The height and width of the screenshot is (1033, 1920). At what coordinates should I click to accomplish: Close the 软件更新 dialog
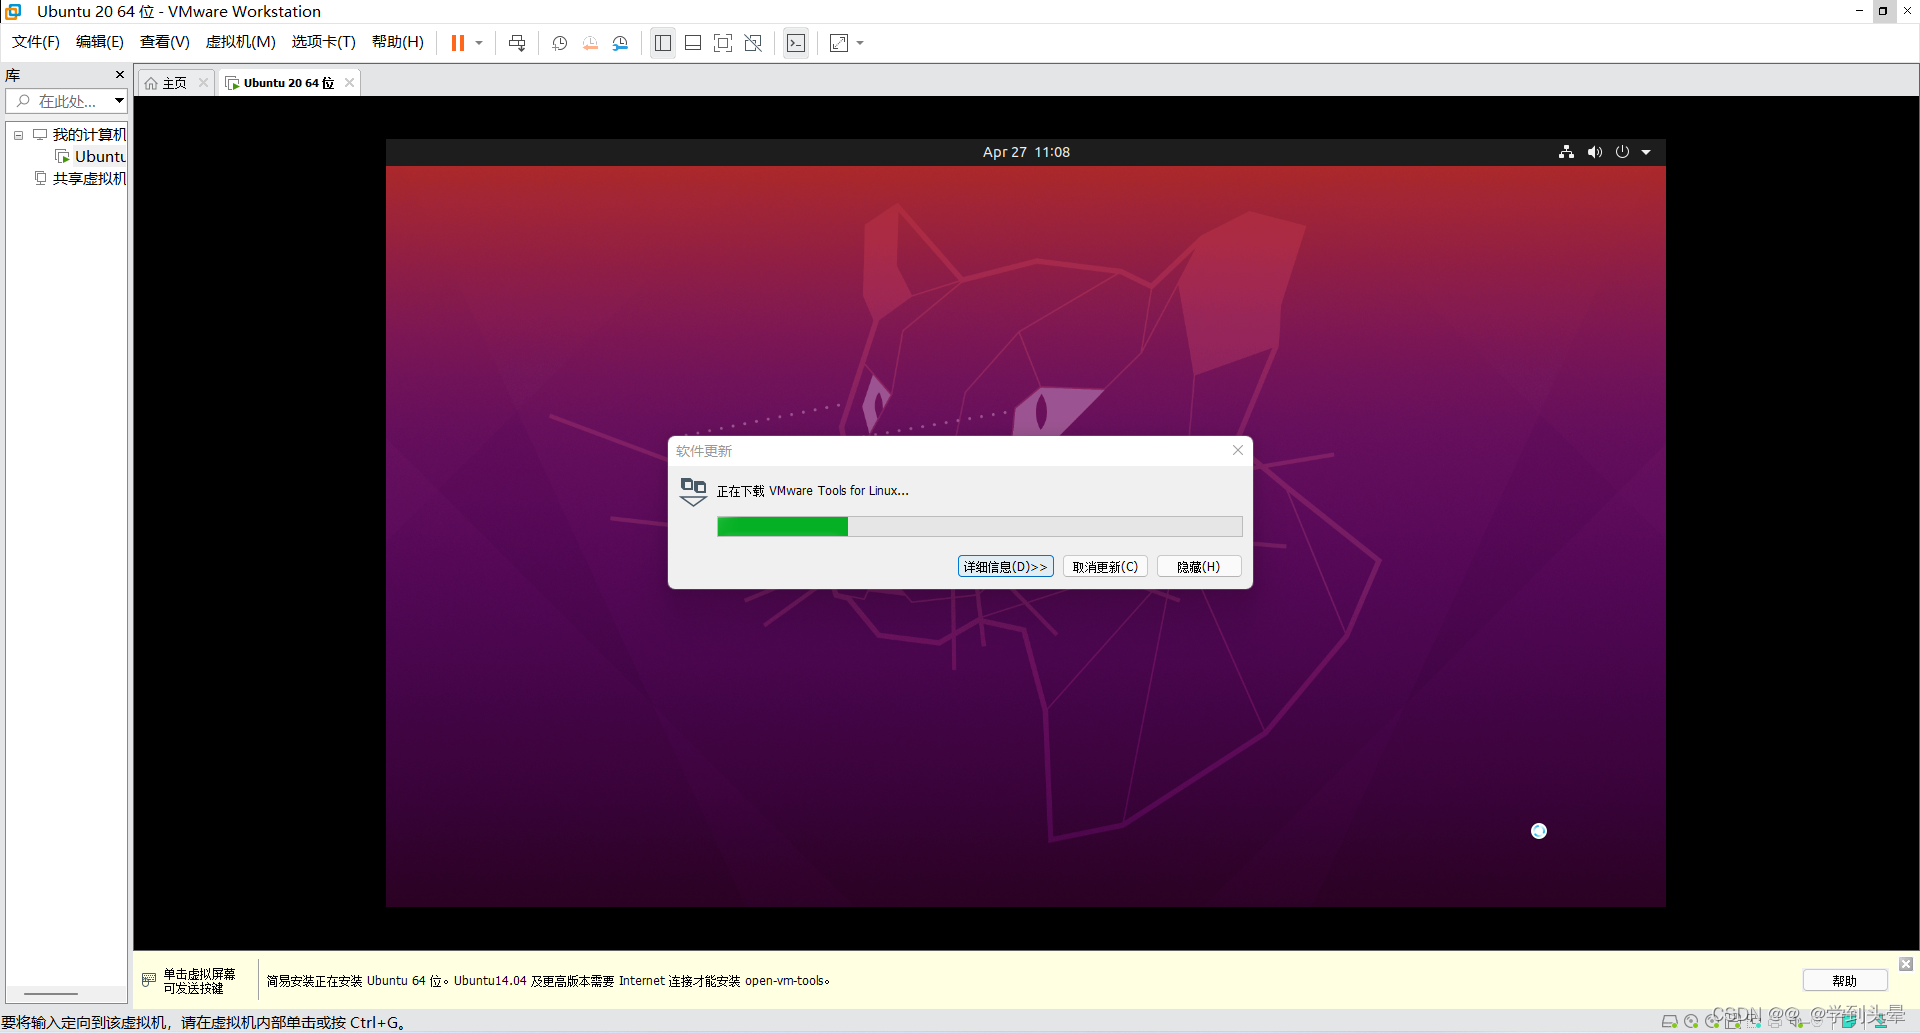(1238, 450)
